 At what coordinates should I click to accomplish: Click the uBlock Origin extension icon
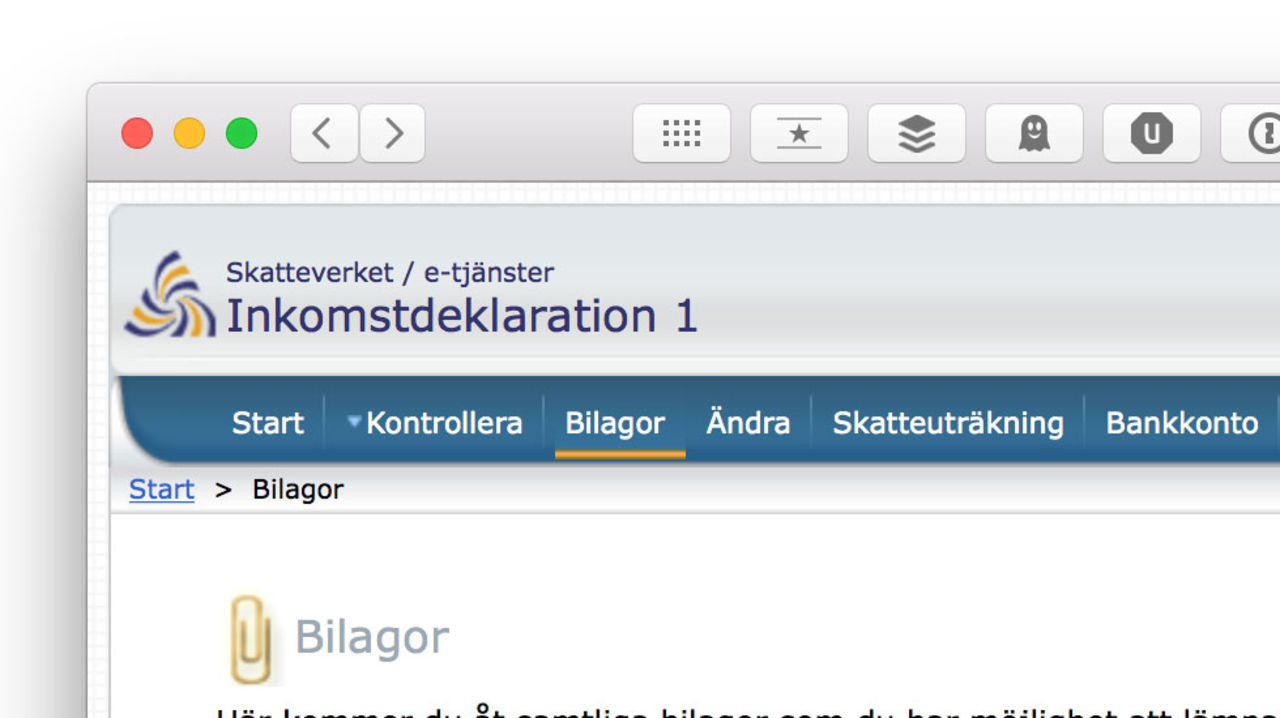1151,133
